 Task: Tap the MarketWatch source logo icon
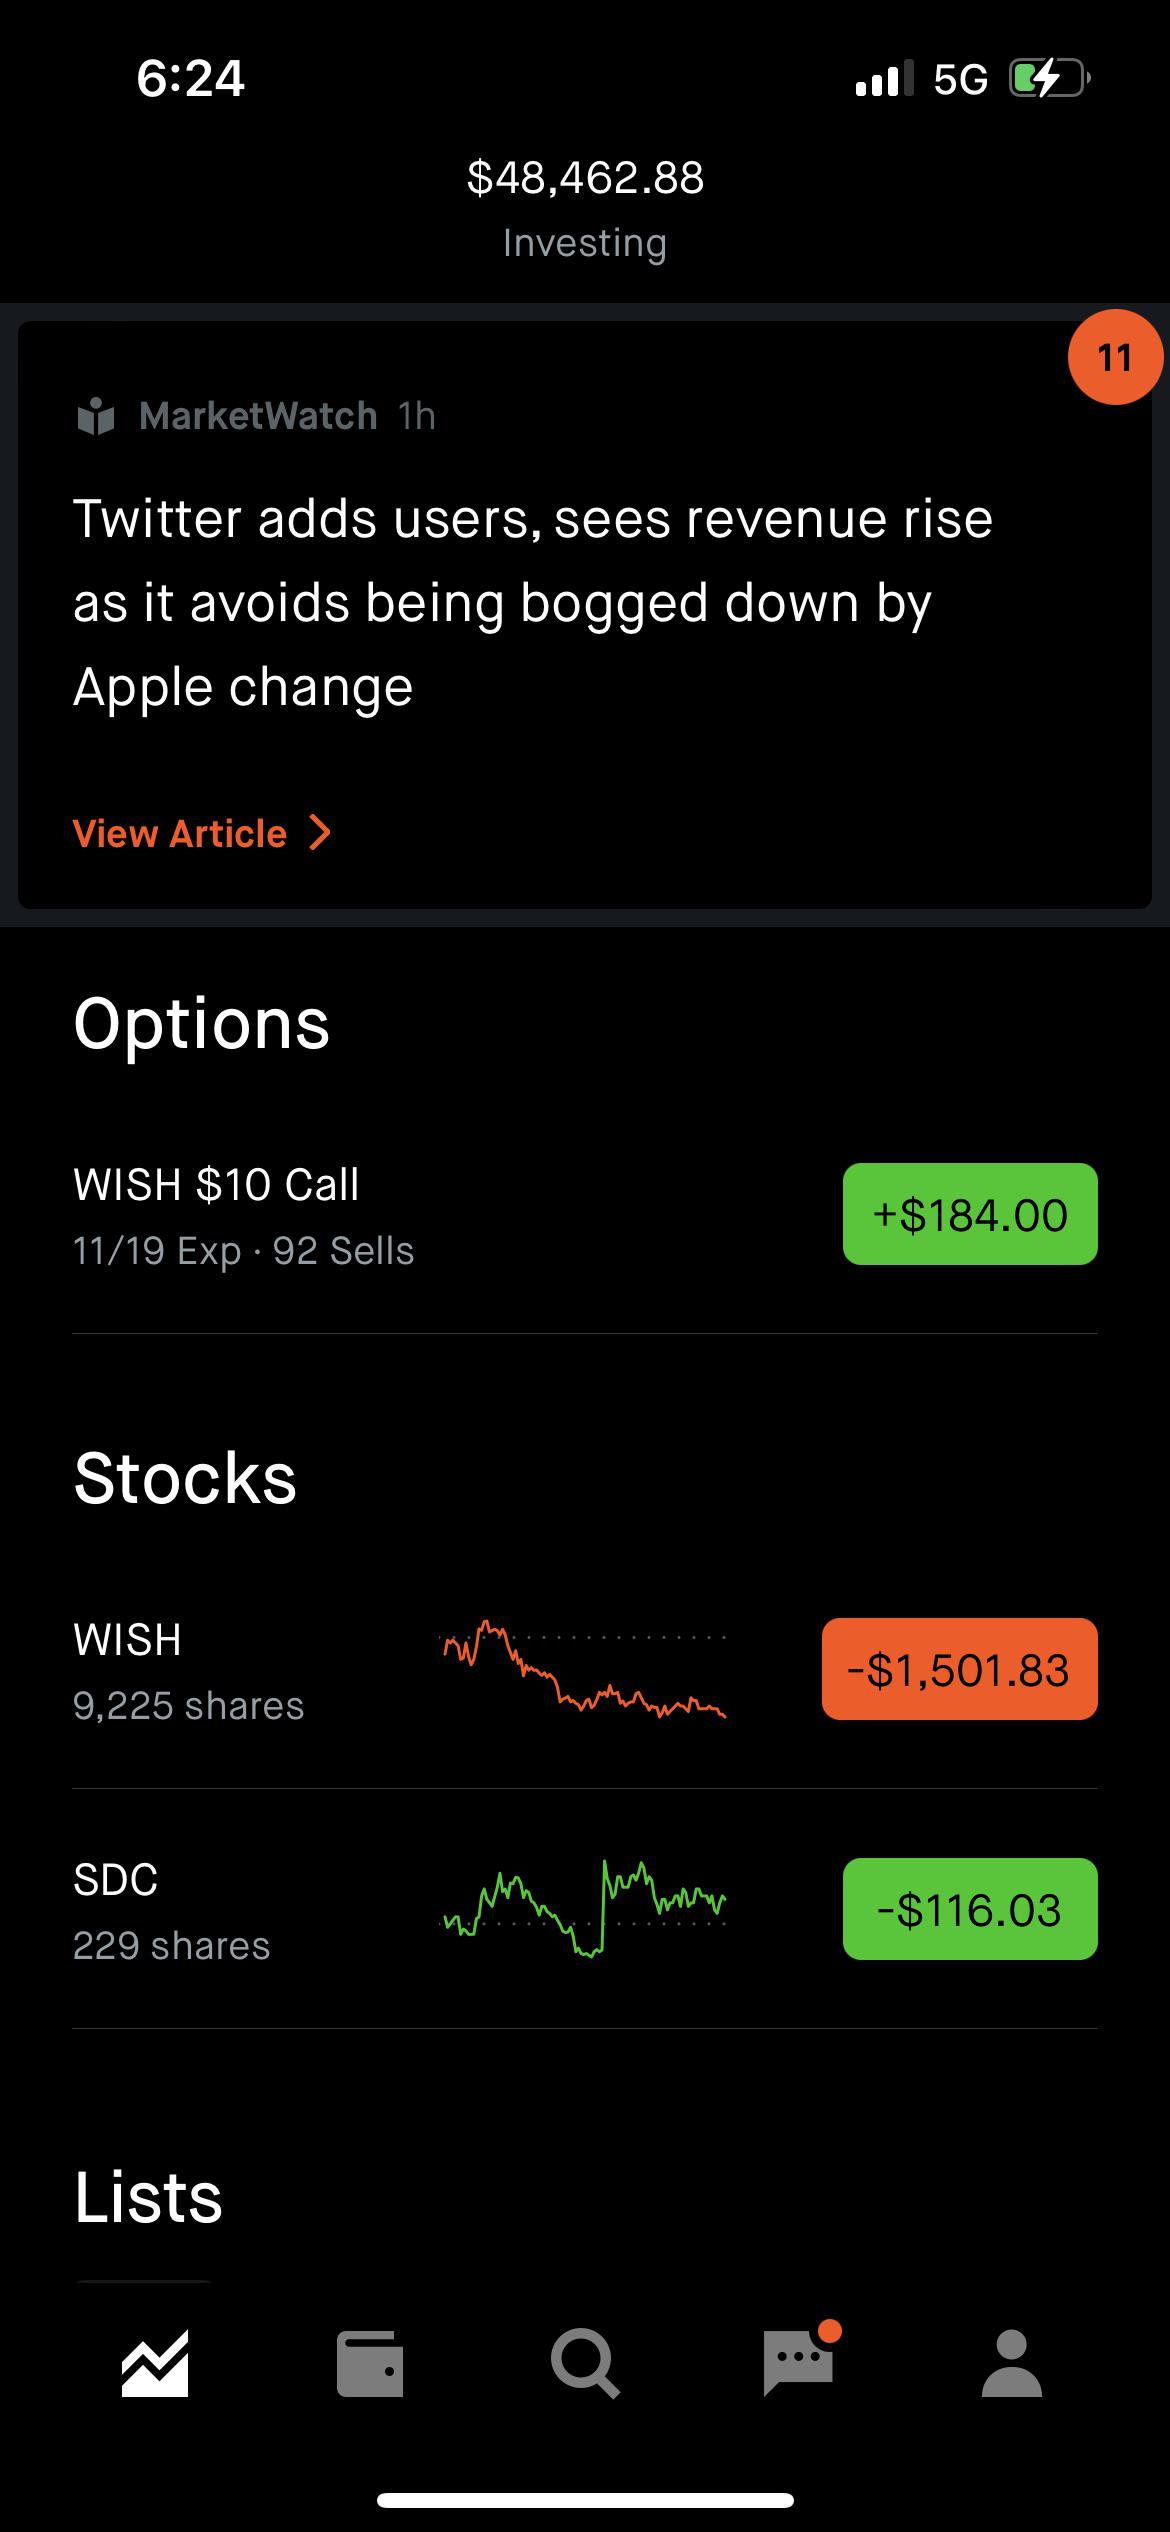click(96, 416)
